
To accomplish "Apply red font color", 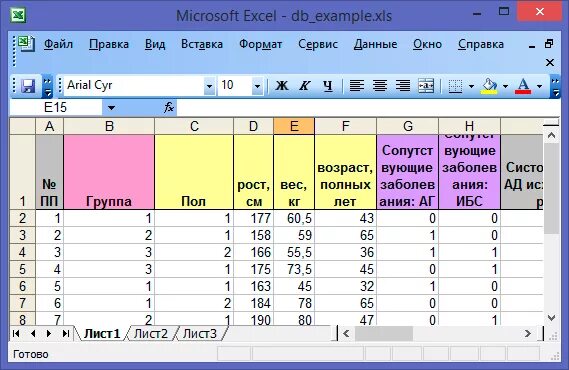I will point(523,86).
